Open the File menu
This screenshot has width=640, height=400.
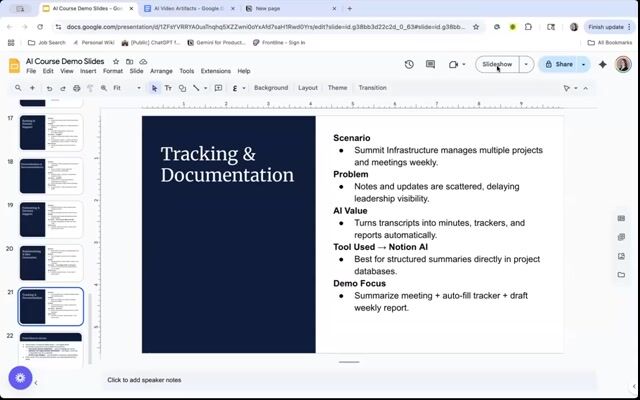31,71
